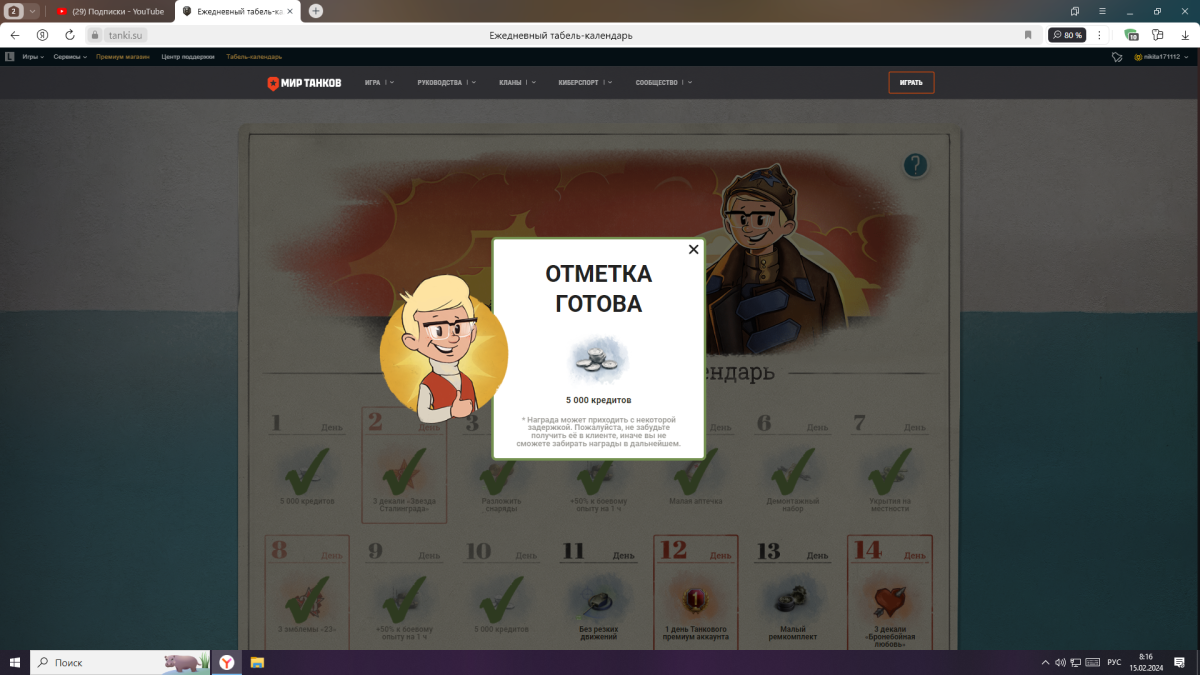Image resolution: width=1200 pixels, height=675 pixels.
Task: Open the Protect shield extension
Action: tap(1131, 35)
